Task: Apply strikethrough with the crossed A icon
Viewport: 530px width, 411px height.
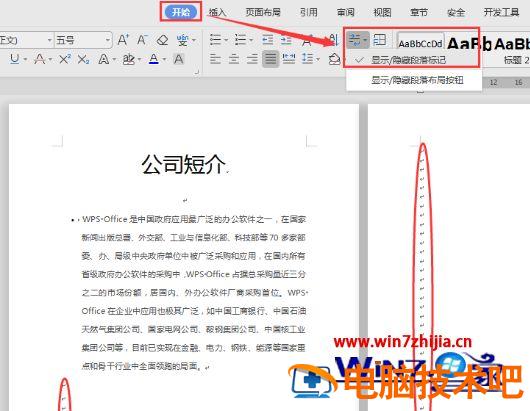Action: [x=40, y=59]
